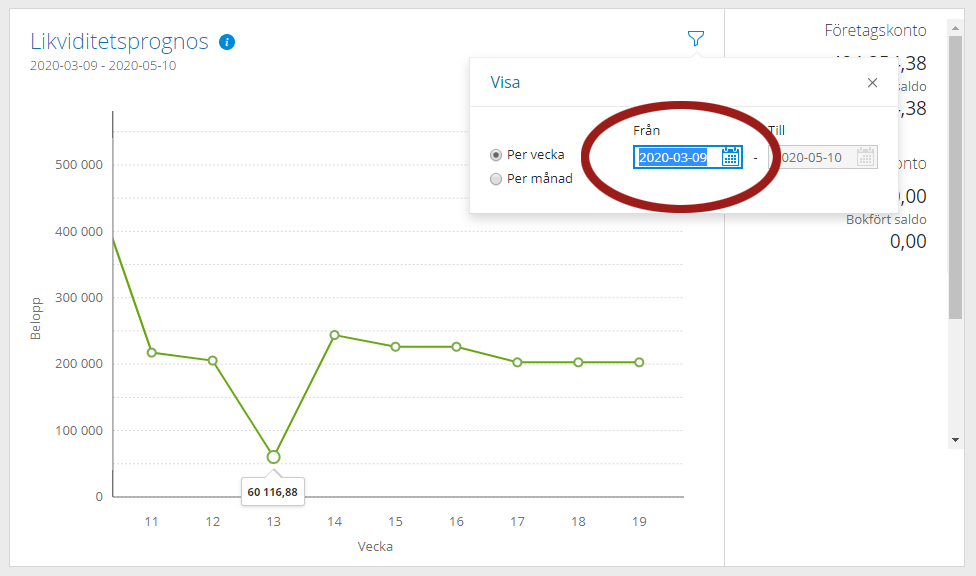Open the Till date calendar picker
Screen dimensions: 976x576
865,157
